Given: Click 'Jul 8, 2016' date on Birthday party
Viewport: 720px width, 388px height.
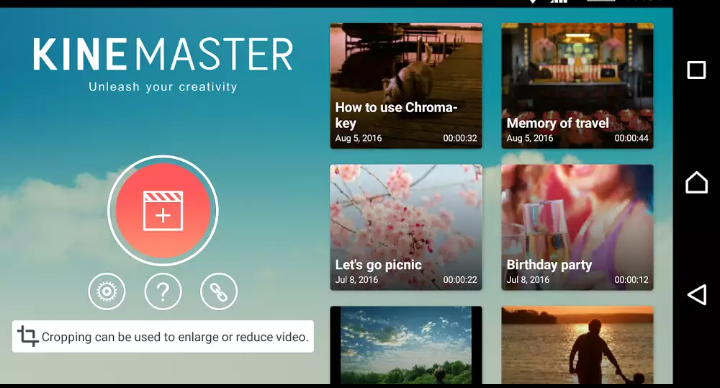Looking at the screenshot, I should click(528, 280).
